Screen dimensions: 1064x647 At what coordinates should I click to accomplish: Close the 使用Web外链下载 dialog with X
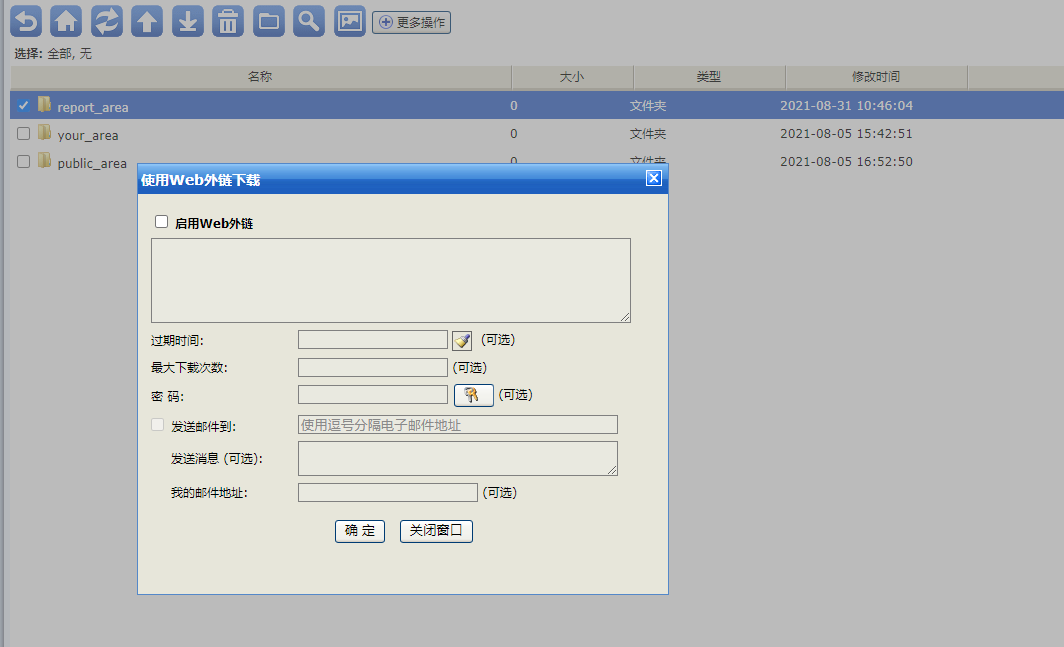click(653, 178)
